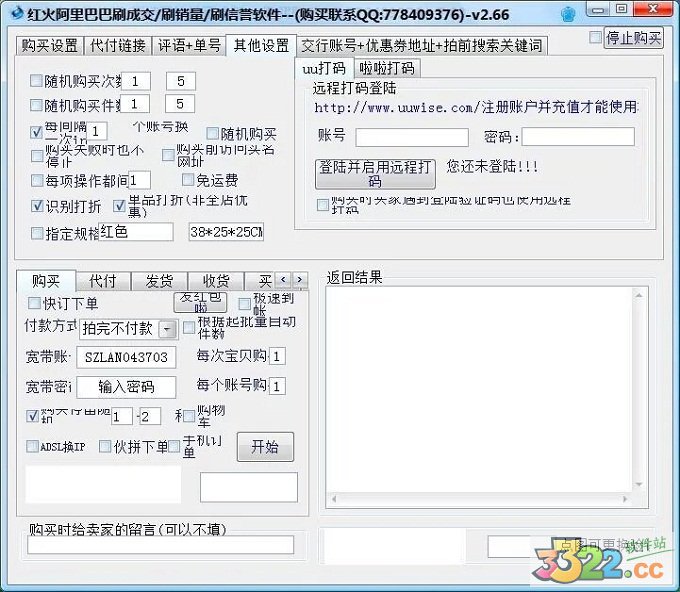
Task: Enable the 购物车 checkbox
Action: 190,416
